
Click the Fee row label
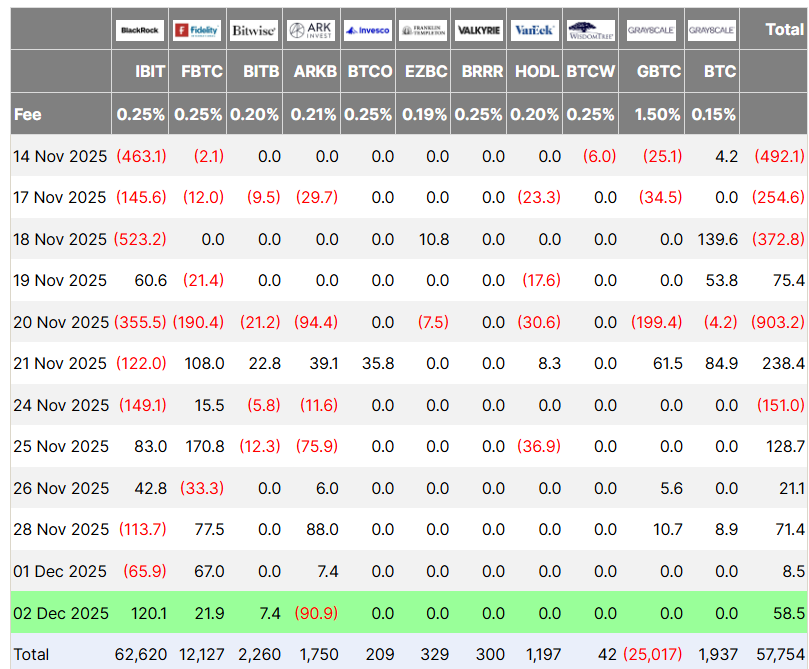[x=28, y=114]
